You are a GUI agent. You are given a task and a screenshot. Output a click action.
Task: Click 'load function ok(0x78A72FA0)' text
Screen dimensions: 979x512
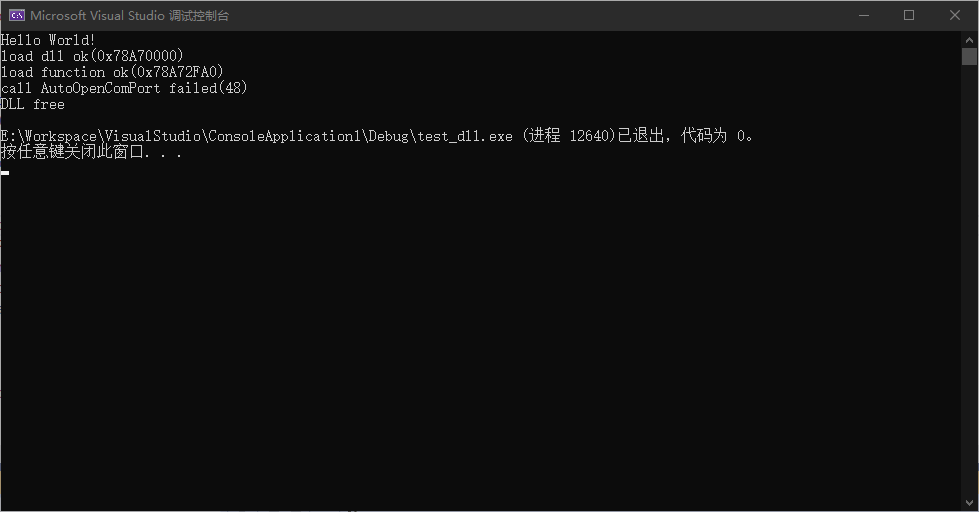[112, 72]
